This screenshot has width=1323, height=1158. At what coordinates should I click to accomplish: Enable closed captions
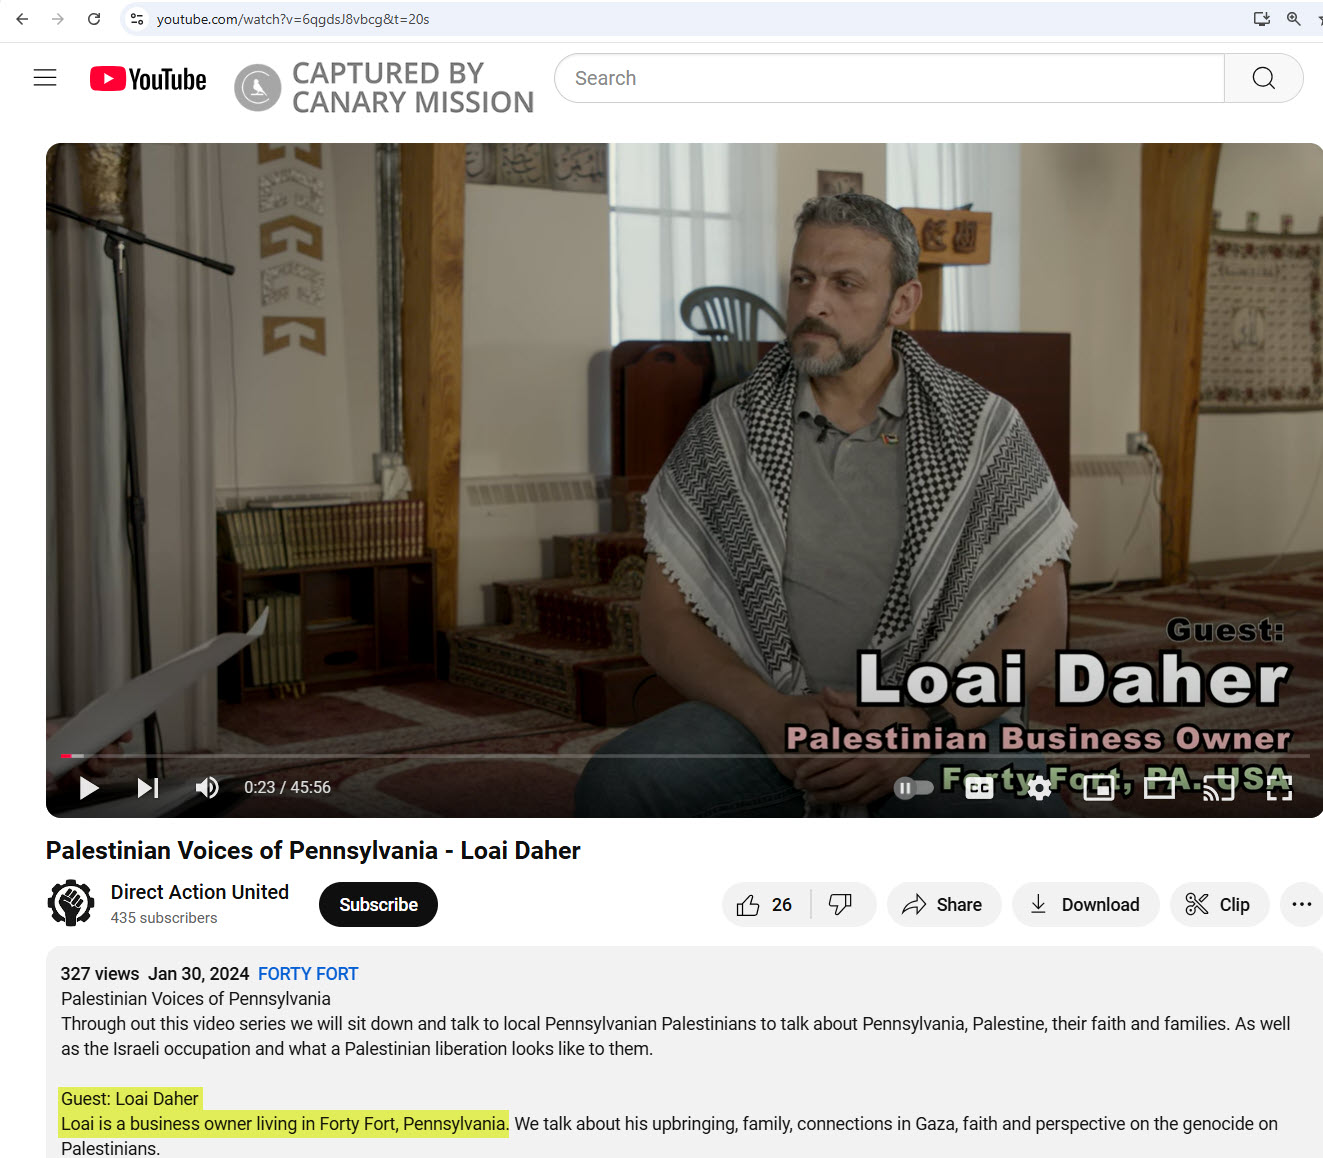[978, 787]
